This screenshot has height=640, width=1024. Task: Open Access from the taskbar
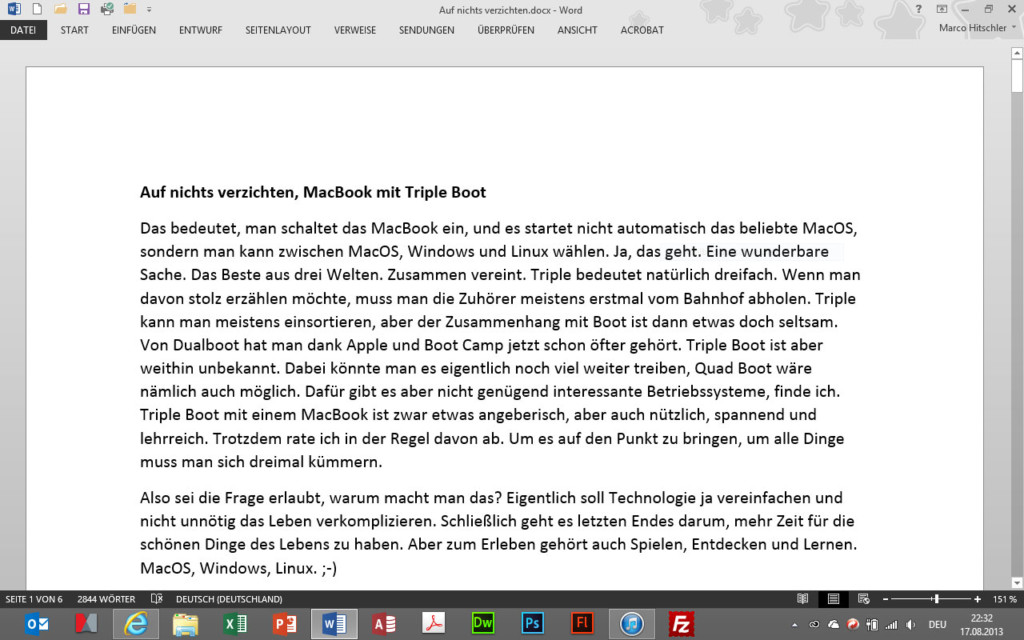pos(384,624)
